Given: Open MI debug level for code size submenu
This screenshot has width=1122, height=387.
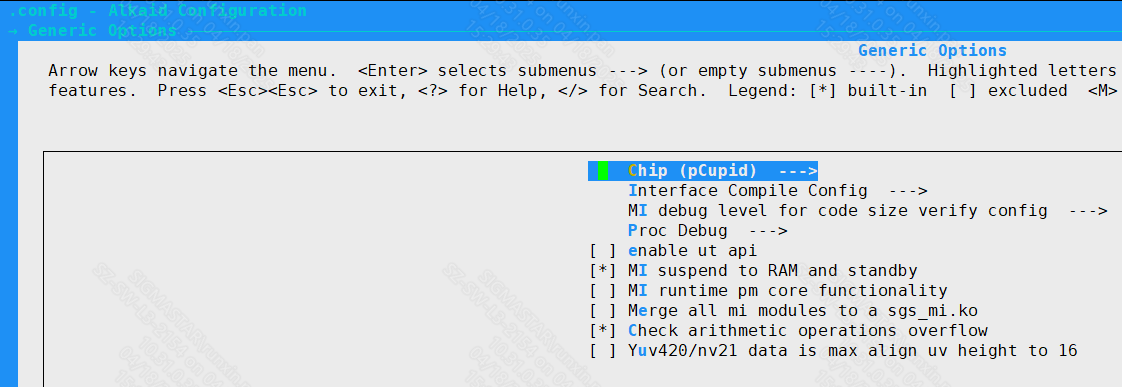Looking at the screenshot, I should click(x=867, y=211).
